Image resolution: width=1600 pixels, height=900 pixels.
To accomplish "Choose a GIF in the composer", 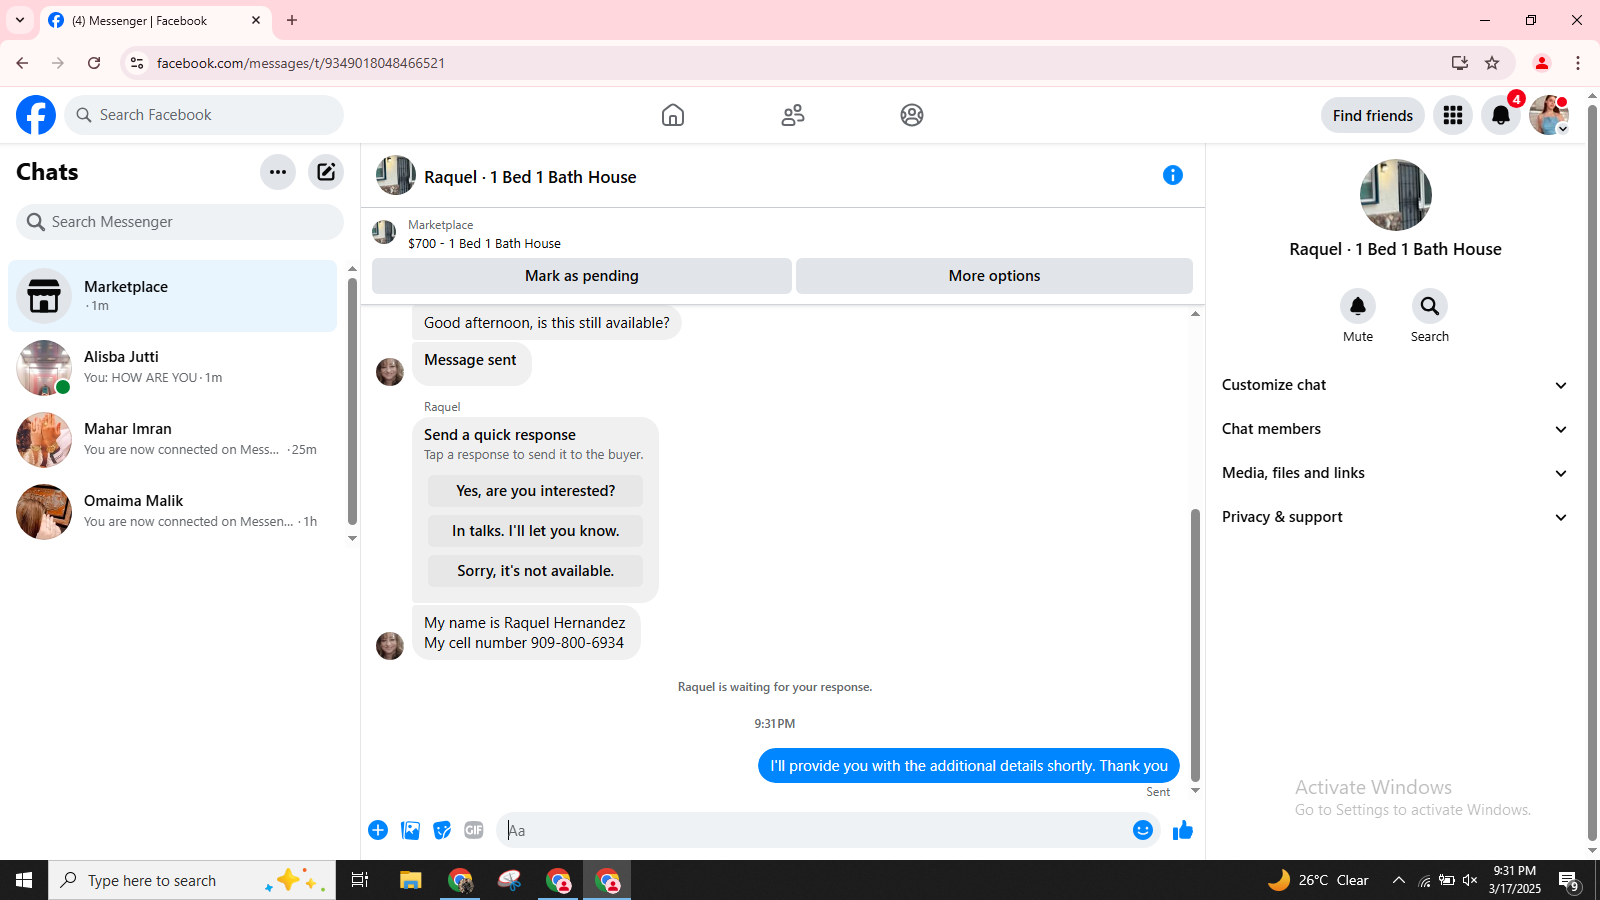I will [x=474, y=830].
